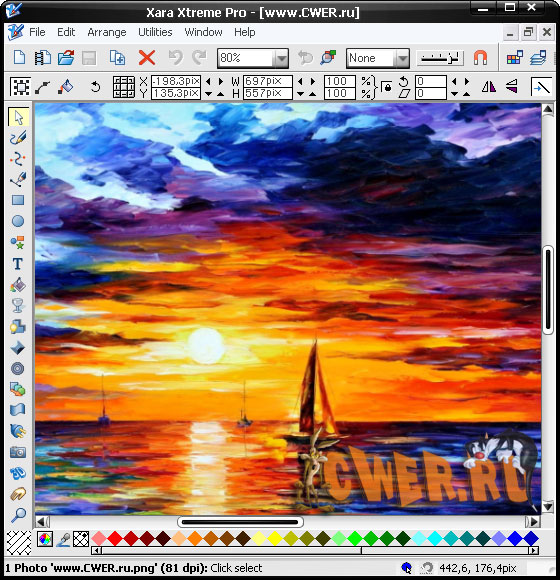Select the Live Effects plug tool
The image size is (560, 580).
tap(18, 431)
